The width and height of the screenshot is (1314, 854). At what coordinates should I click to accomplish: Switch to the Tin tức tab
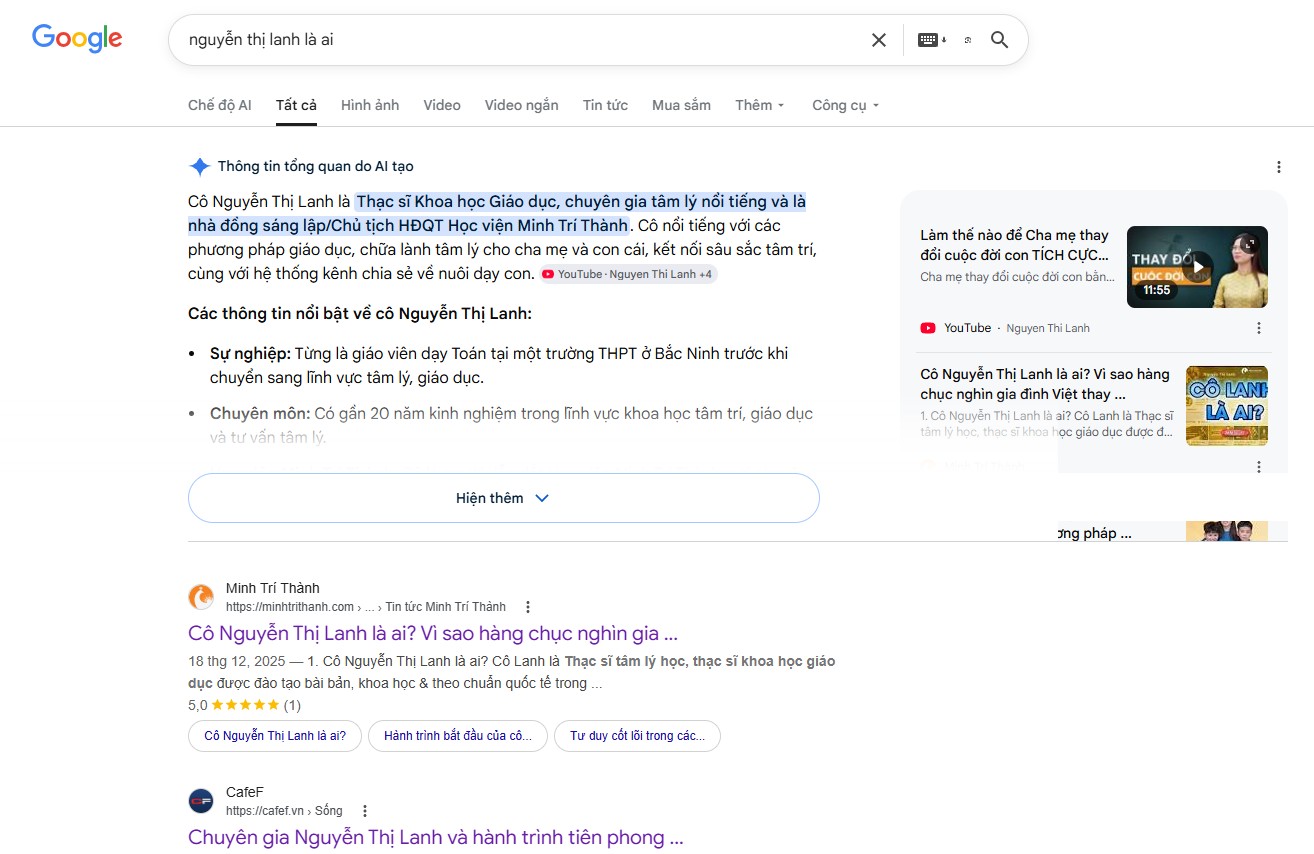click(x=605, y=105)
